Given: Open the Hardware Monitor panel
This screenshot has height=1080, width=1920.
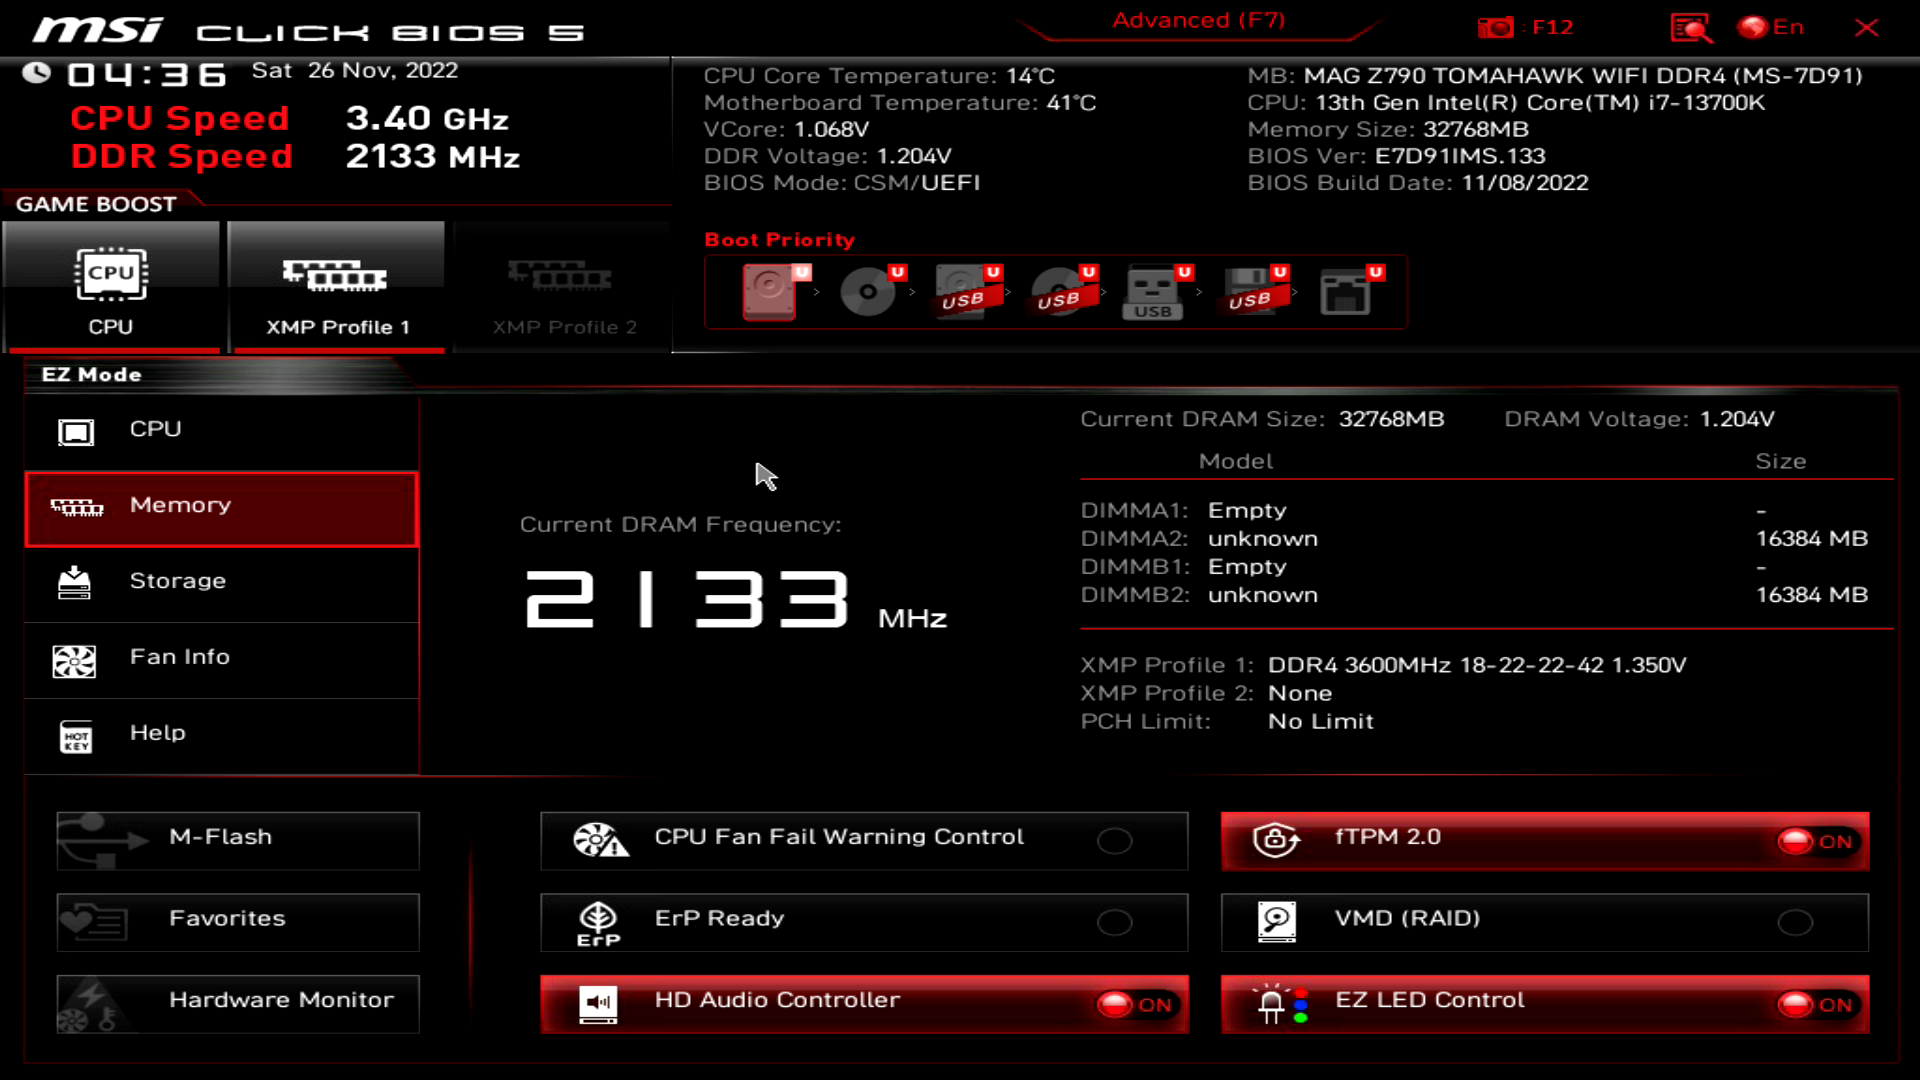Looking at the screenshot, I should pyautogui.click(x=237, y=998).
